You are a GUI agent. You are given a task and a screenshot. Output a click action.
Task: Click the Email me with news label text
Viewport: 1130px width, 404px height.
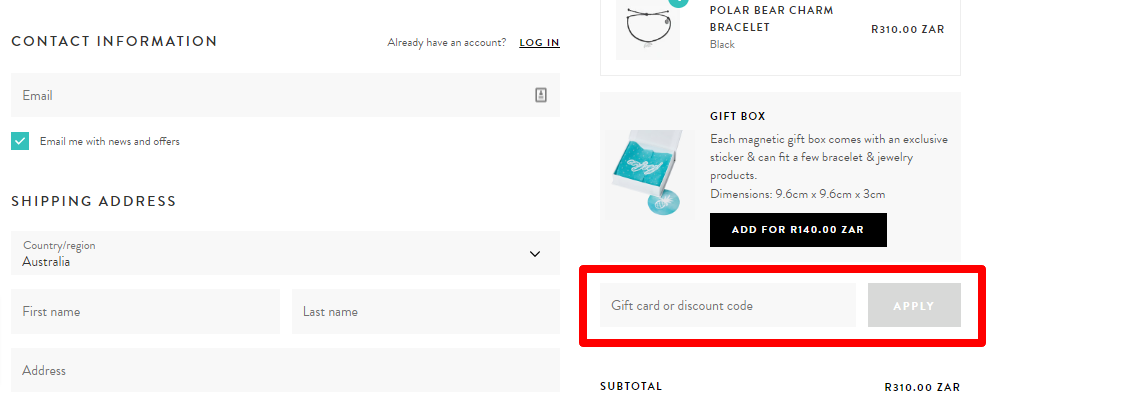pos(110,142)
